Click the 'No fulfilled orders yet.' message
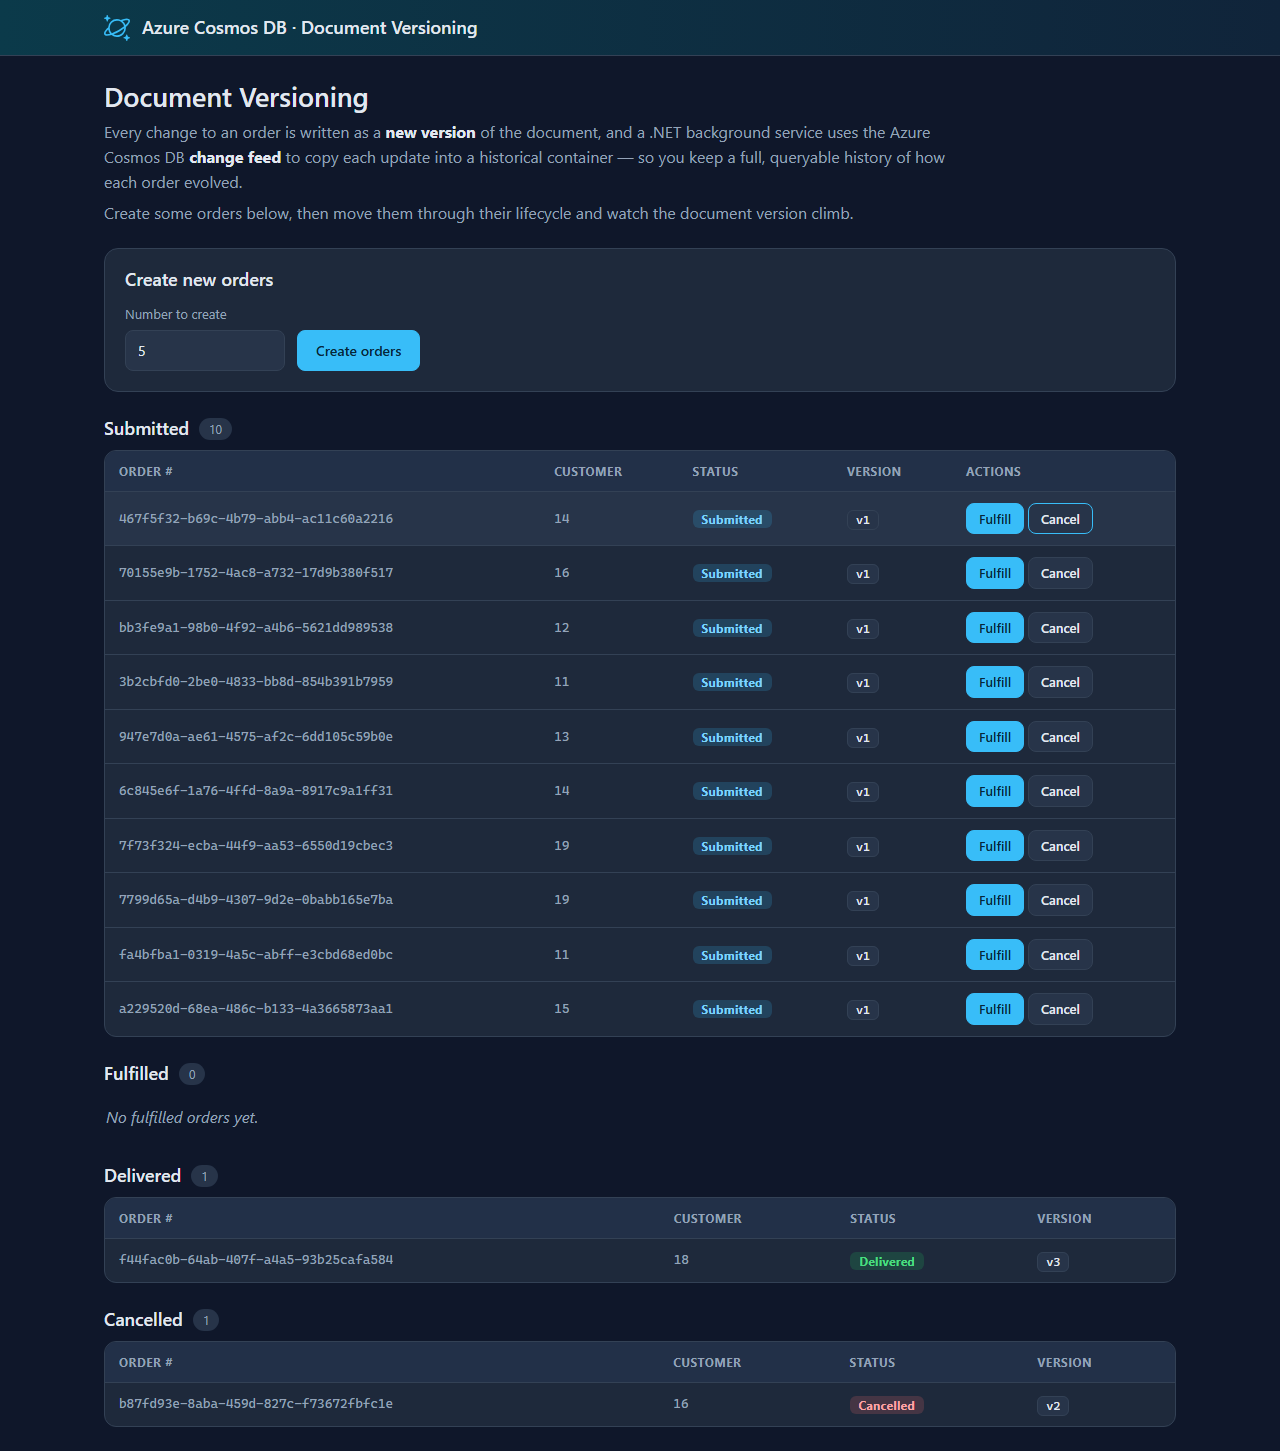 pyautogui.click(x=182, y=1117)
